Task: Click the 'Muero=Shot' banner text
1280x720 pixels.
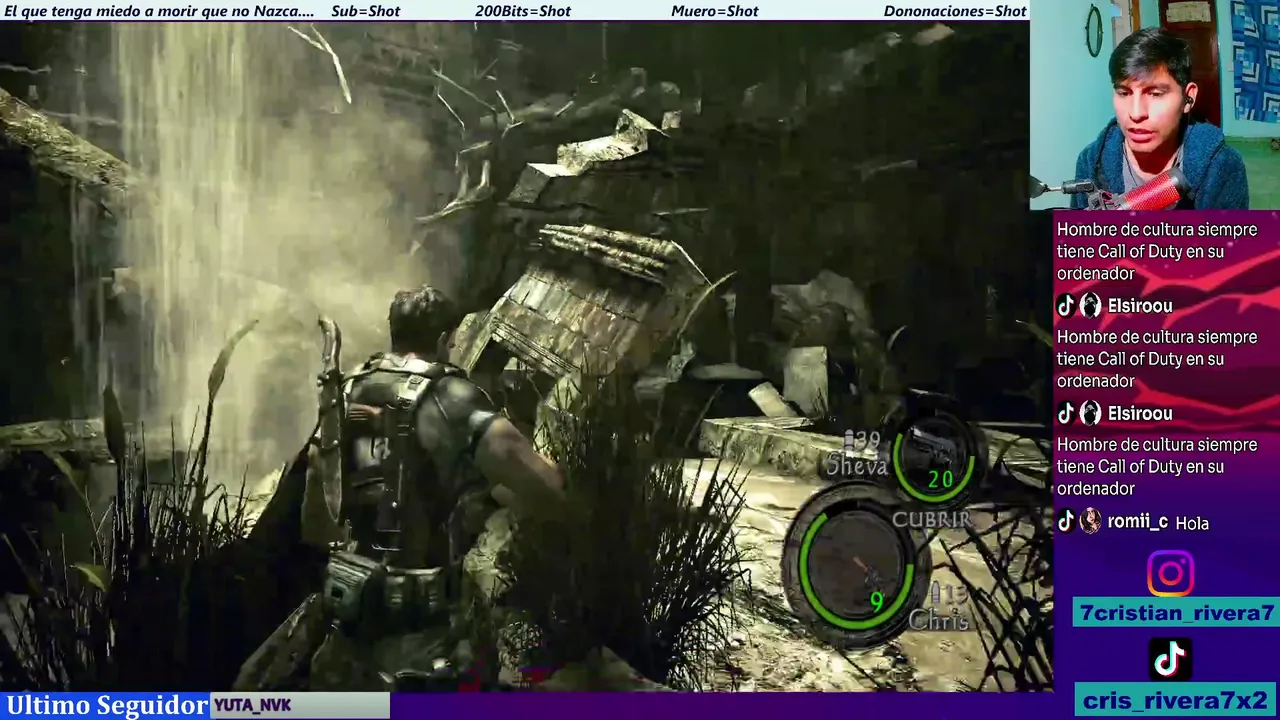Action: pyautogui.click(x=715, y=11)
